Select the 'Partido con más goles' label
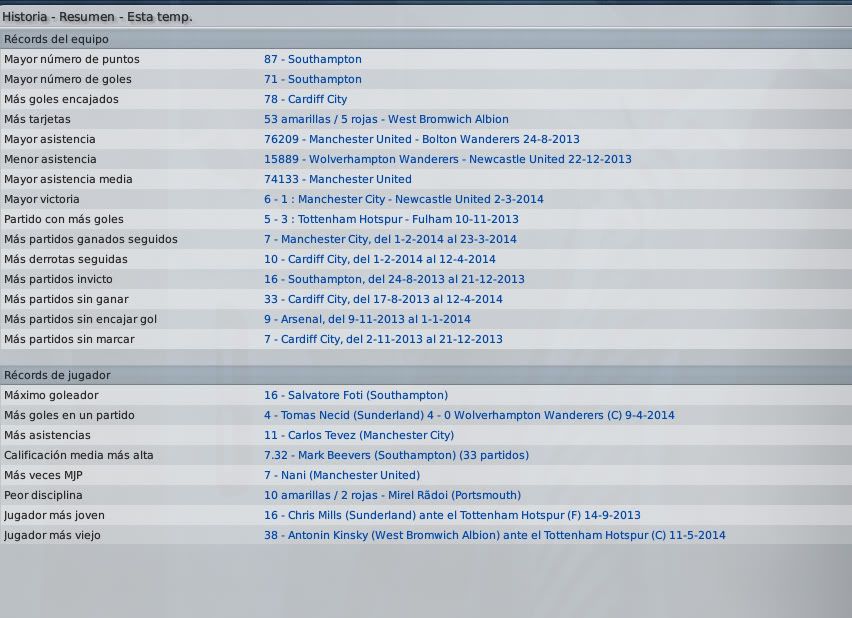Screen dimensions: 852x618 coord(64,220)
